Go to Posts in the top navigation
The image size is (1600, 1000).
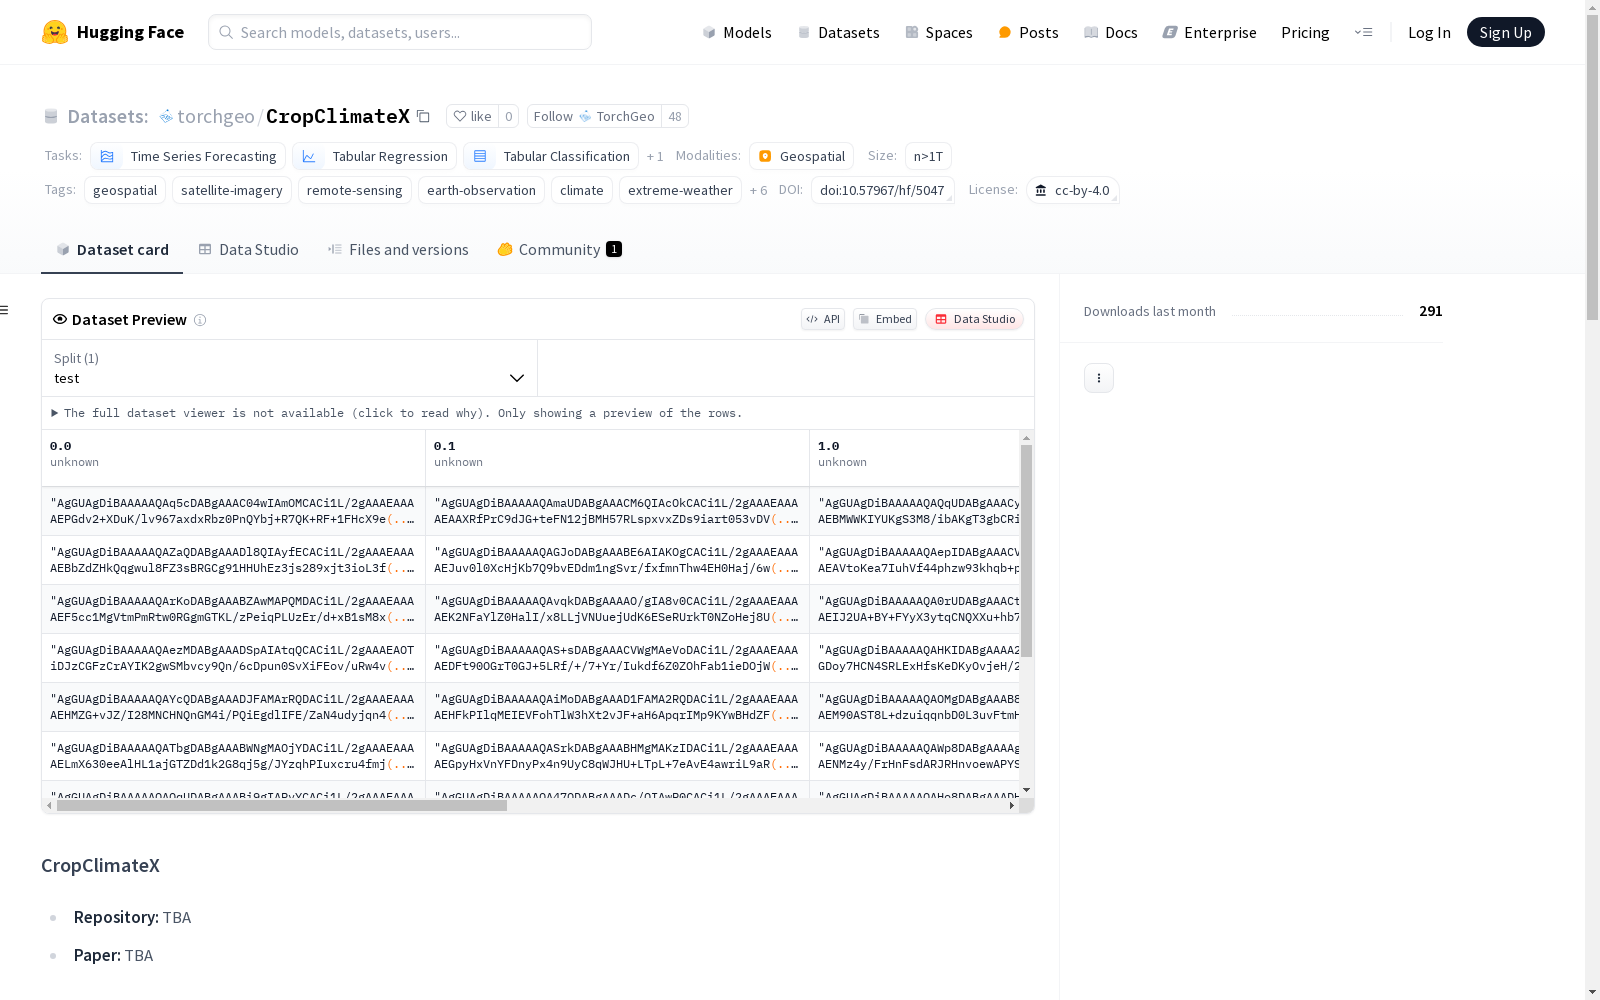1029,32
